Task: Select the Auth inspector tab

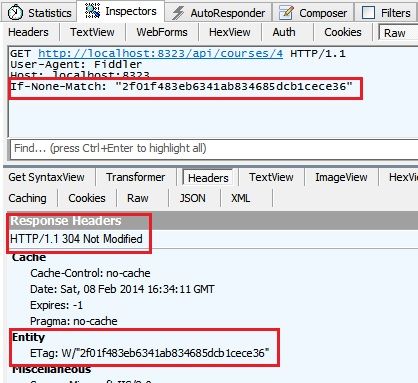Action: point(284,32)
